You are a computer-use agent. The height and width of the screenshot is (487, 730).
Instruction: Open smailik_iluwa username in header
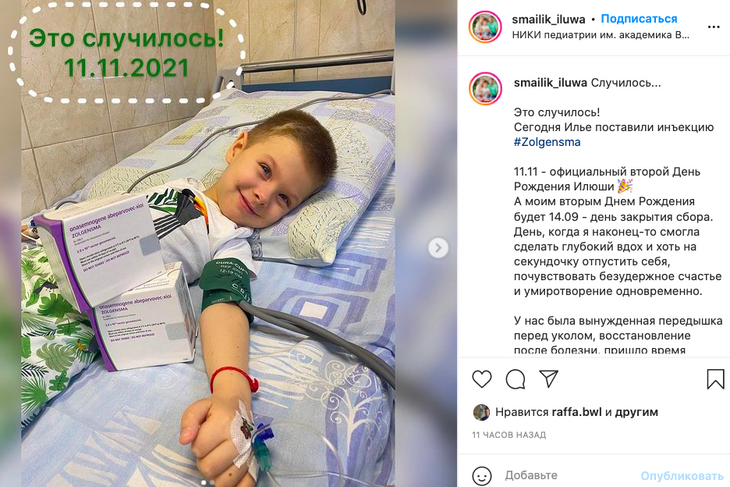pyautogui.click(x=548, y=19)
